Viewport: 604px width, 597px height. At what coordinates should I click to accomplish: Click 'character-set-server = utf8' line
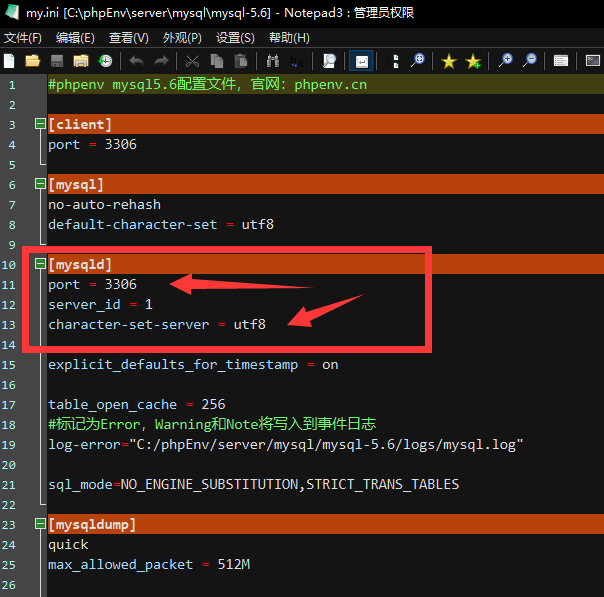157,325
